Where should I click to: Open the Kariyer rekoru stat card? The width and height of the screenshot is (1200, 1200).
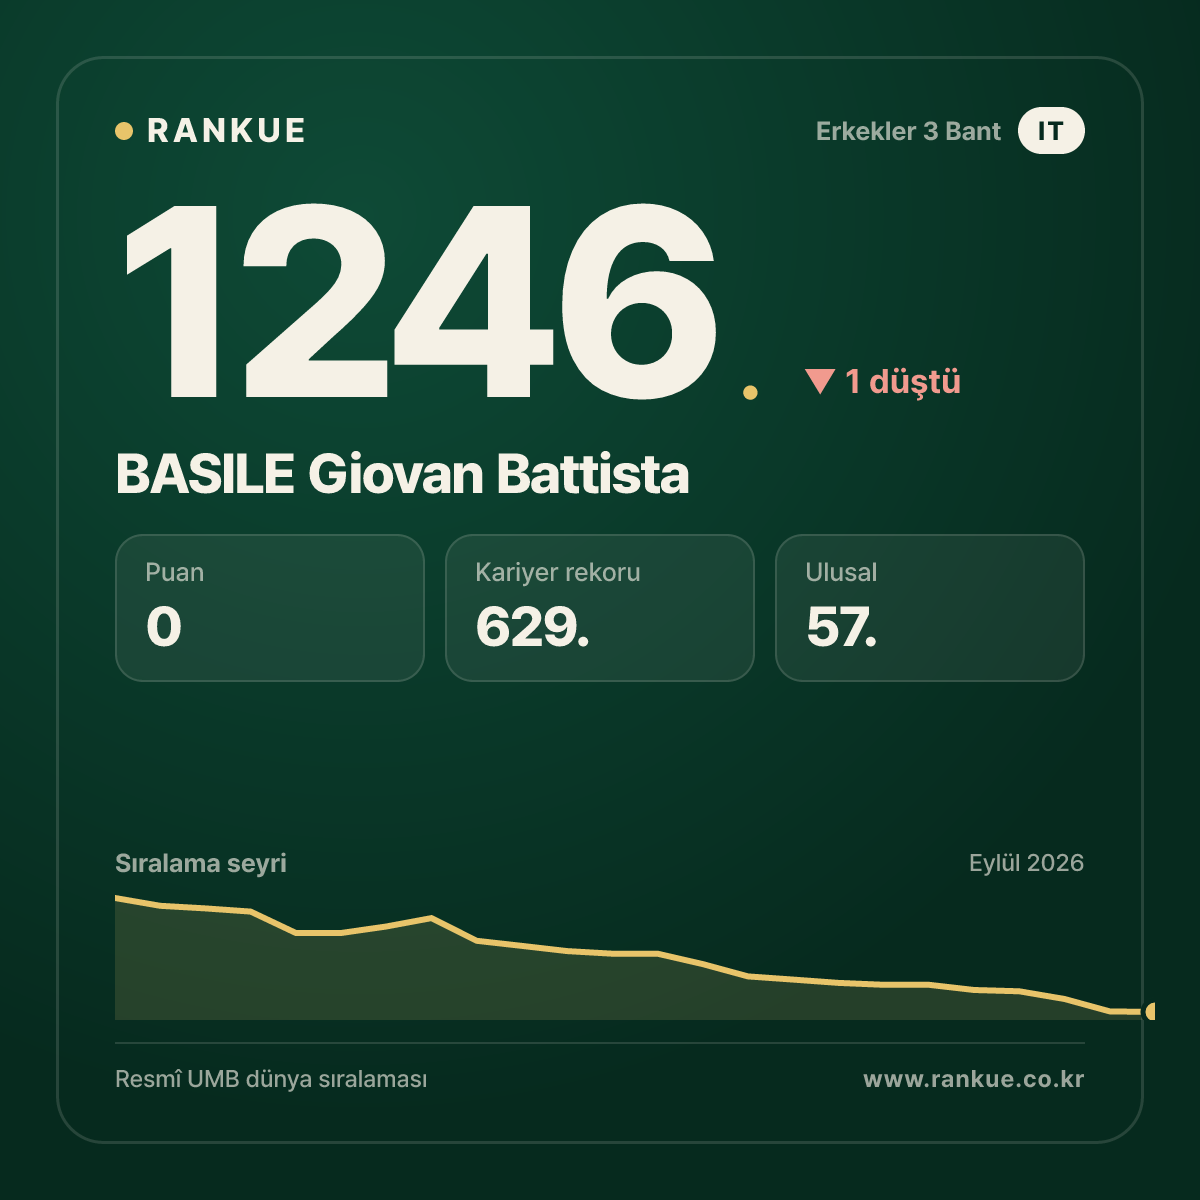(x=600, y=608)
